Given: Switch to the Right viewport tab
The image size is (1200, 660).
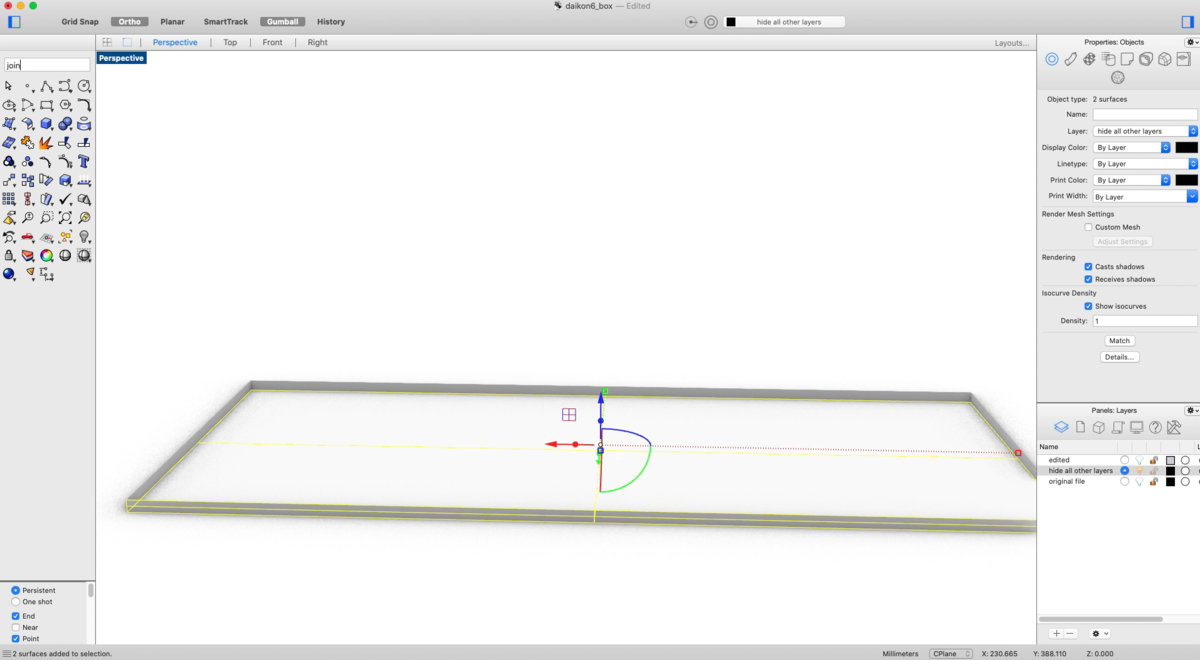Looking at the screenshot, I should (317, 42).
